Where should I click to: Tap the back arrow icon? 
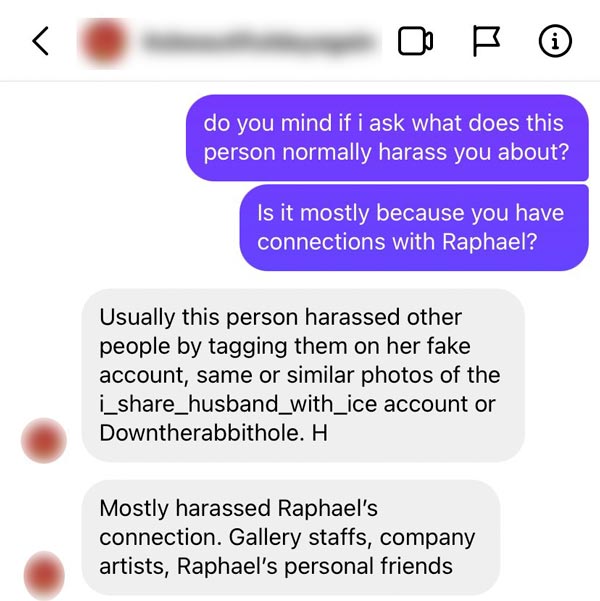click(x=41, y=41)
